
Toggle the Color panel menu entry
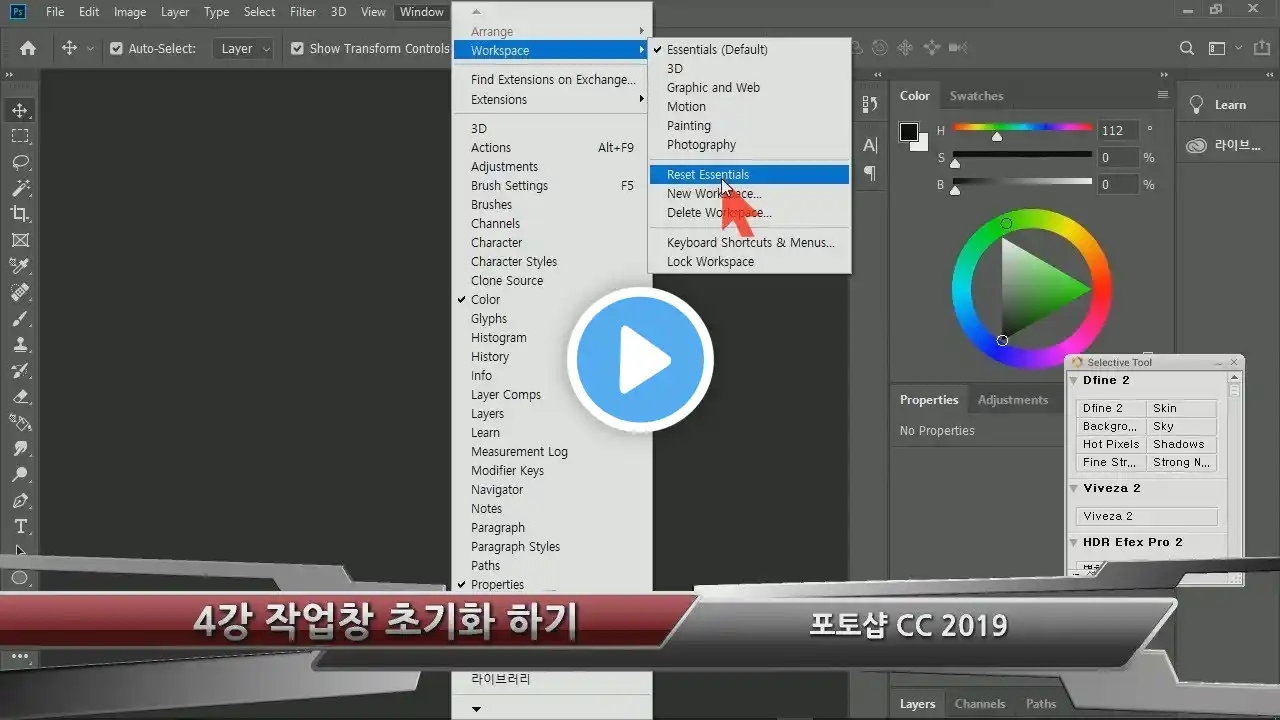pos(552,300)
